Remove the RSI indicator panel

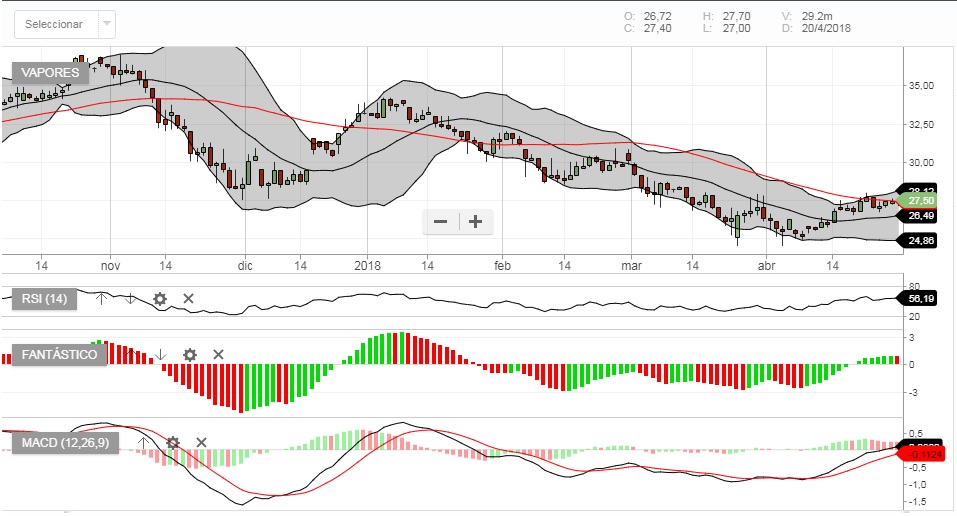188,298
